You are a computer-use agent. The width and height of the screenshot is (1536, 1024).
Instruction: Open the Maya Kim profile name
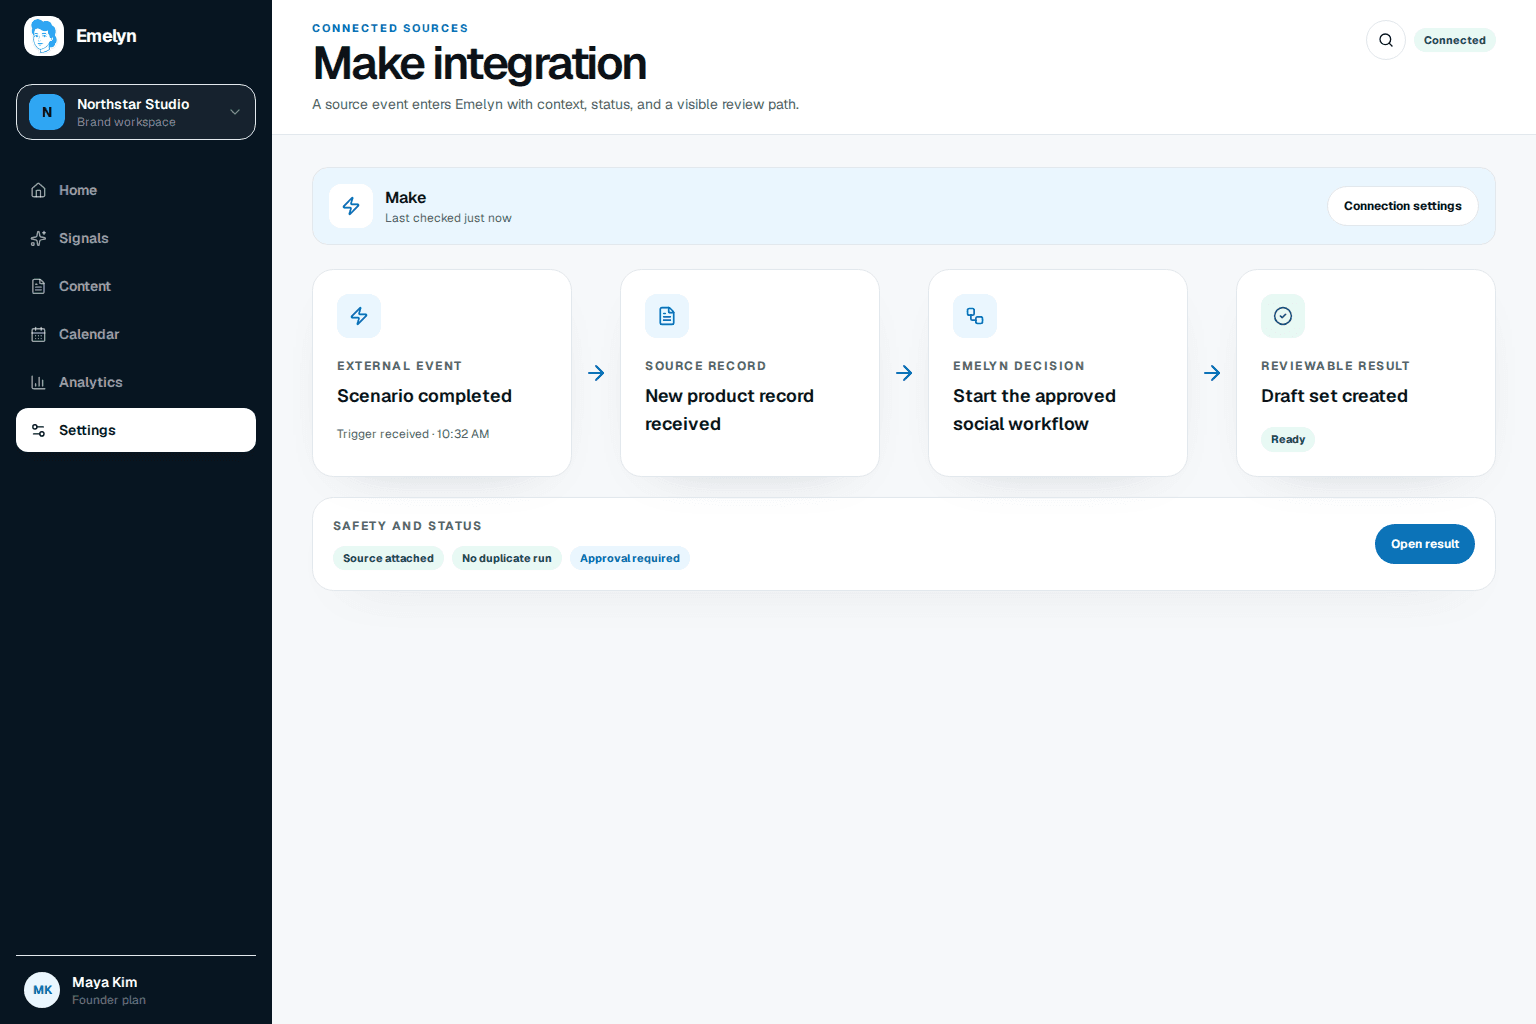coord(105,982)
